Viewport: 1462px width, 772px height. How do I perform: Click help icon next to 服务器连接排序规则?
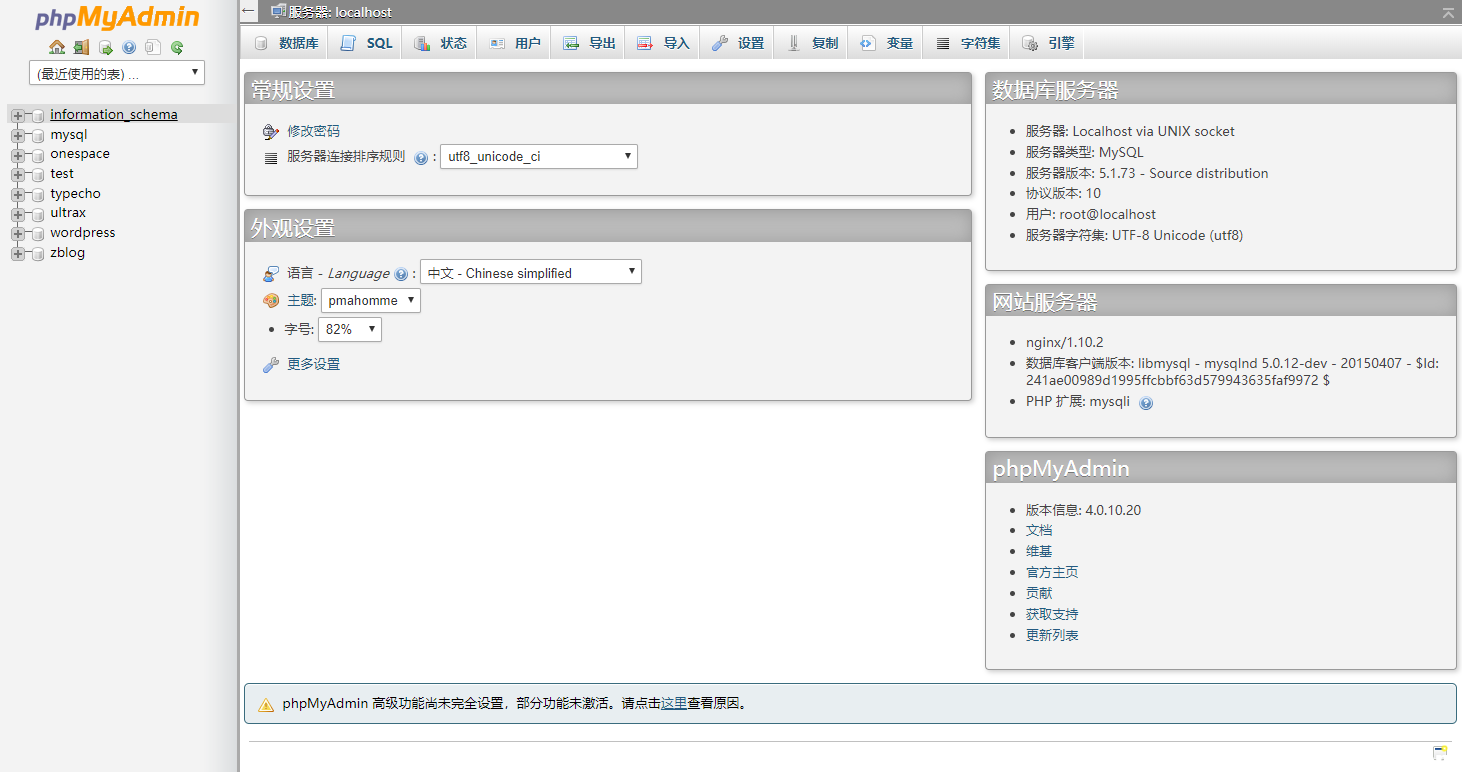click(421, 158)
